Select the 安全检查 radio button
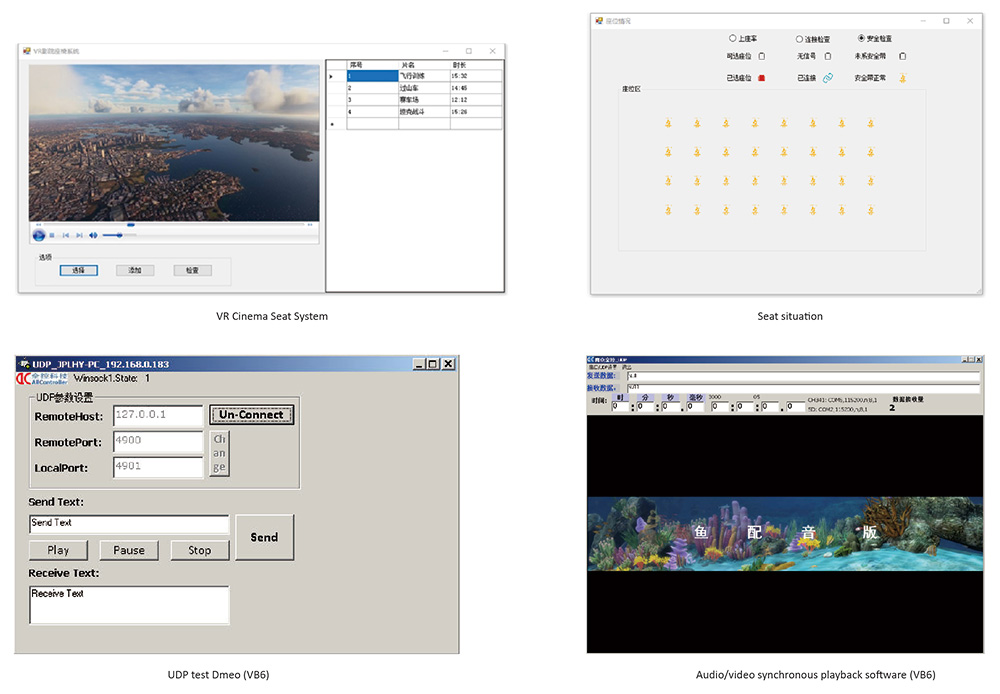Viewport: 1000px width, 694px height. (x=862, y=38)
